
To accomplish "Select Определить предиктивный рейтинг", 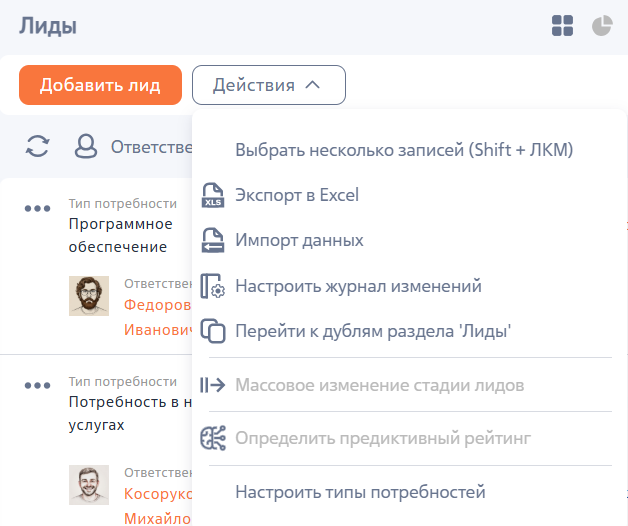I will (383, 438).
